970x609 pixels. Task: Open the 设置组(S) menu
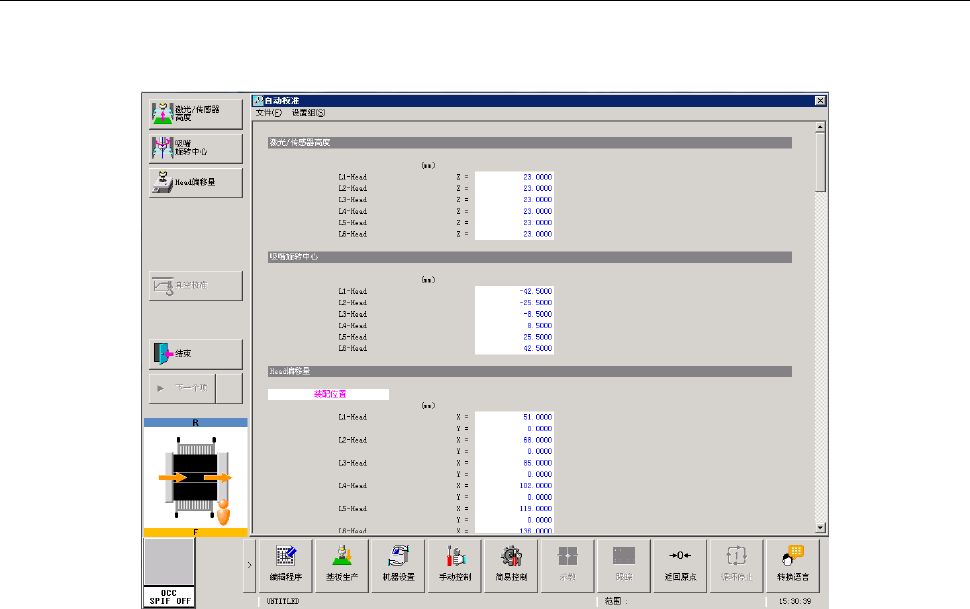pos(308,113)
